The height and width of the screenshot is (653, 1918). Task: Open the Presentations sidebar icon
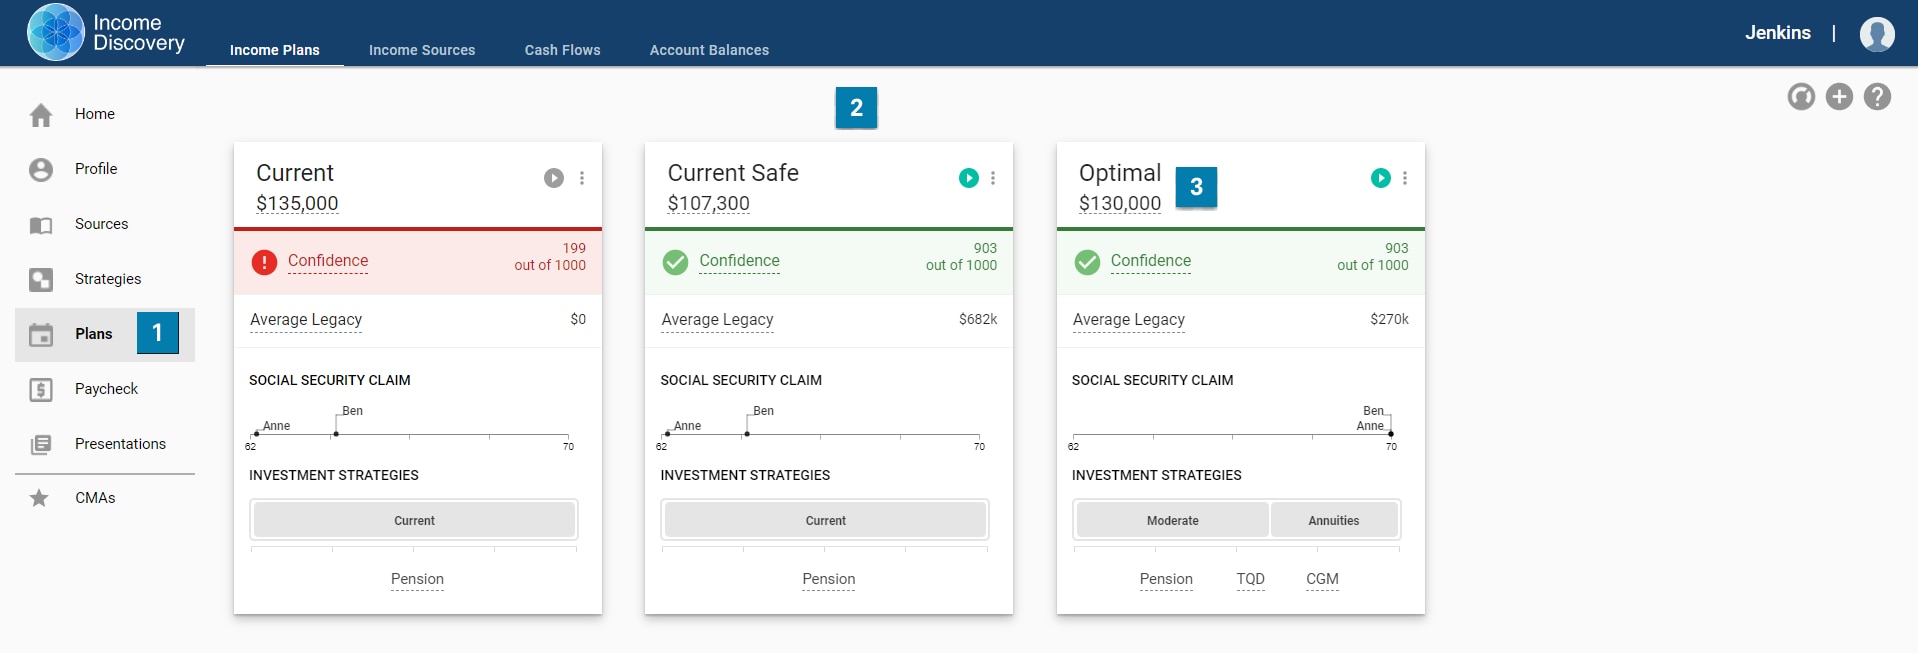point(41,445)
